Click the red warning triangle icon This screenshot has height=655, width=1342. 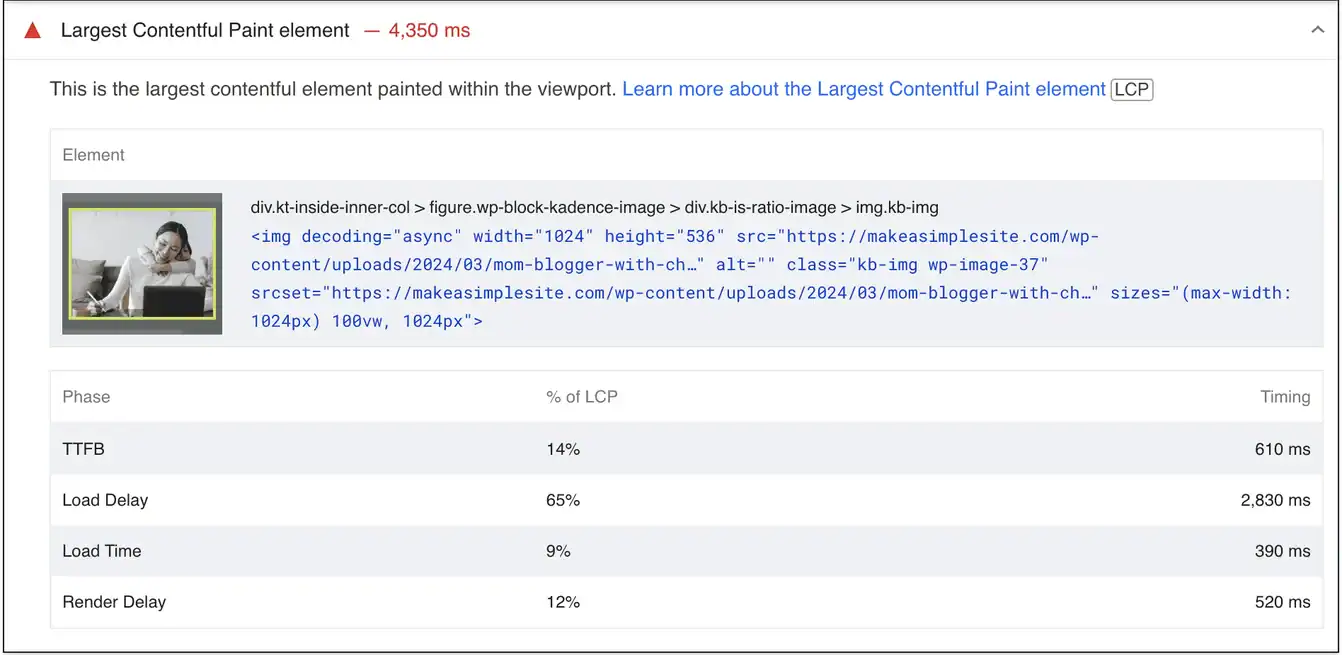coord(33,31)
